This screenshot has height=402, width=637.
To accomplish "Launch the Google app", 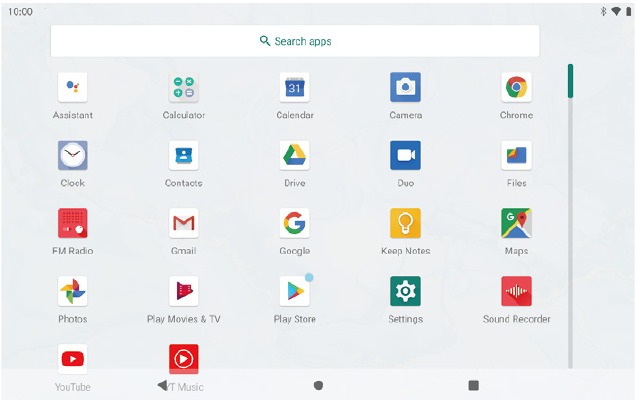I will (295, 223).
